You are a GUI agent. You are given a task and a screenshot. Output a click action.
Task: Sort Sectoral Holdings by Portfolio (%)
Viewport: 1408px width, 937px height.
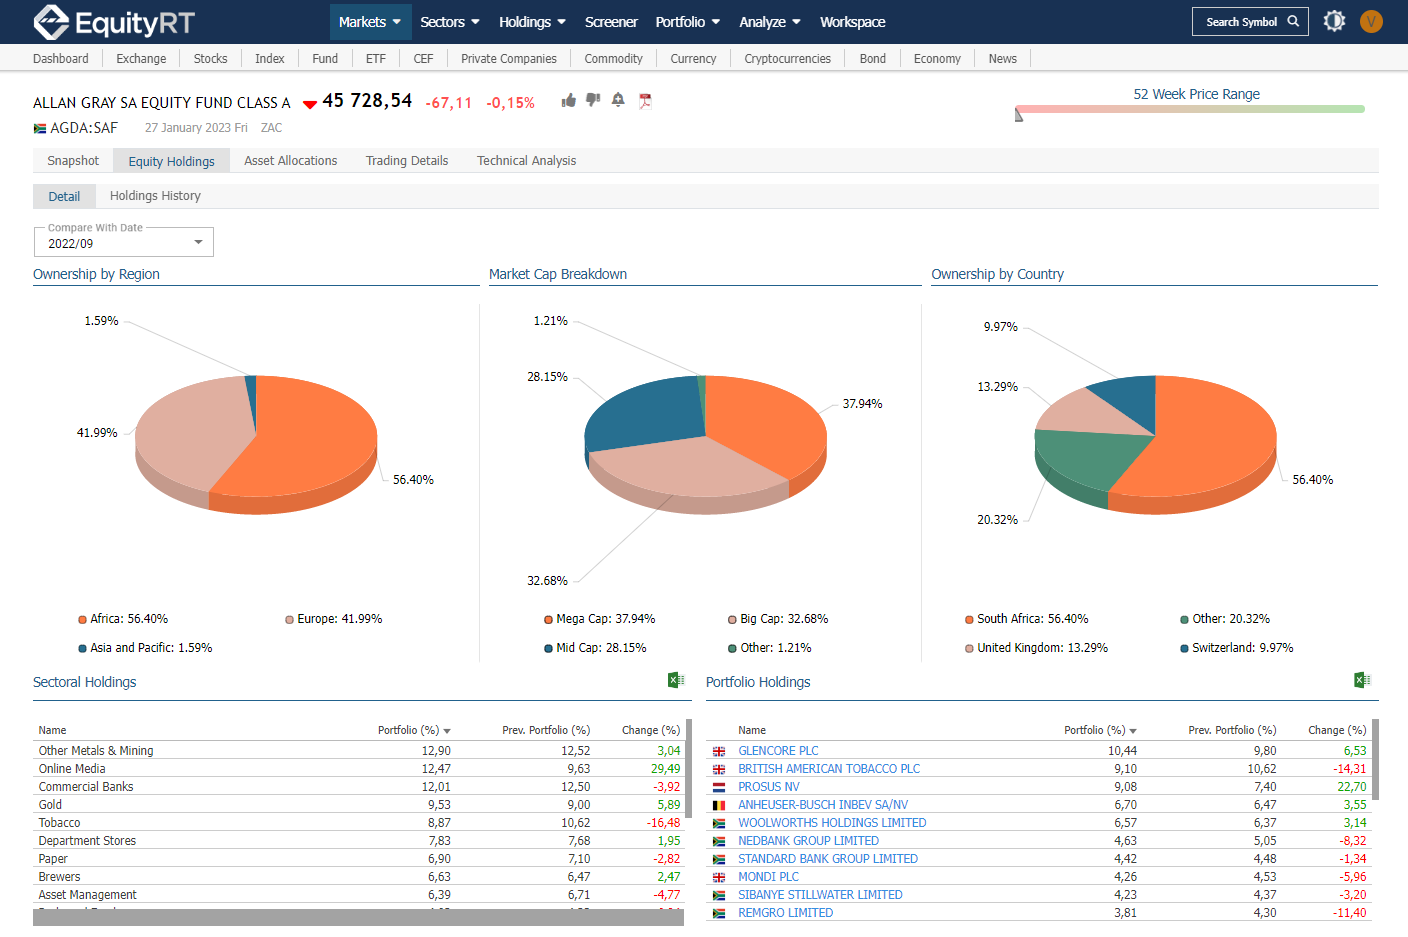(414, 731)
